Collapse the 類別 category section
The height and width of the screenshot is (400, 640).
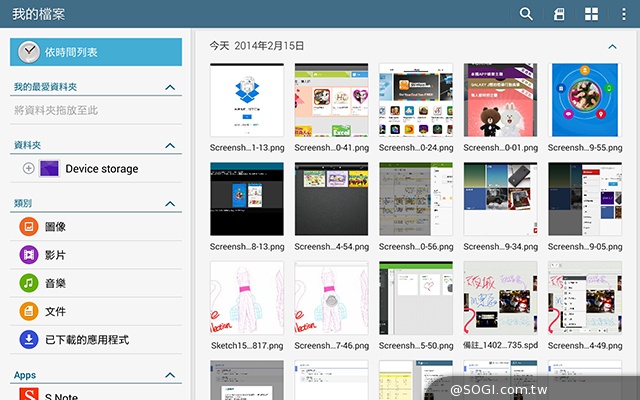coord(170,203)
